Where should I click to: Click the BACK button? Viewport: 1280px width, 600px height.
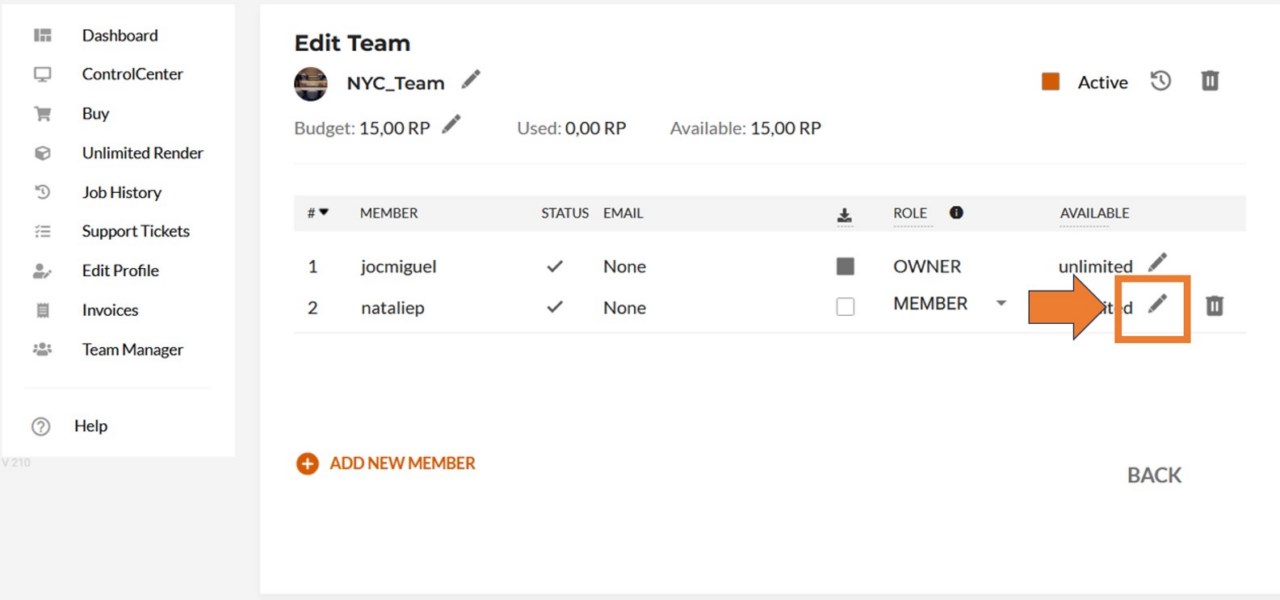tap(1154, 476)
